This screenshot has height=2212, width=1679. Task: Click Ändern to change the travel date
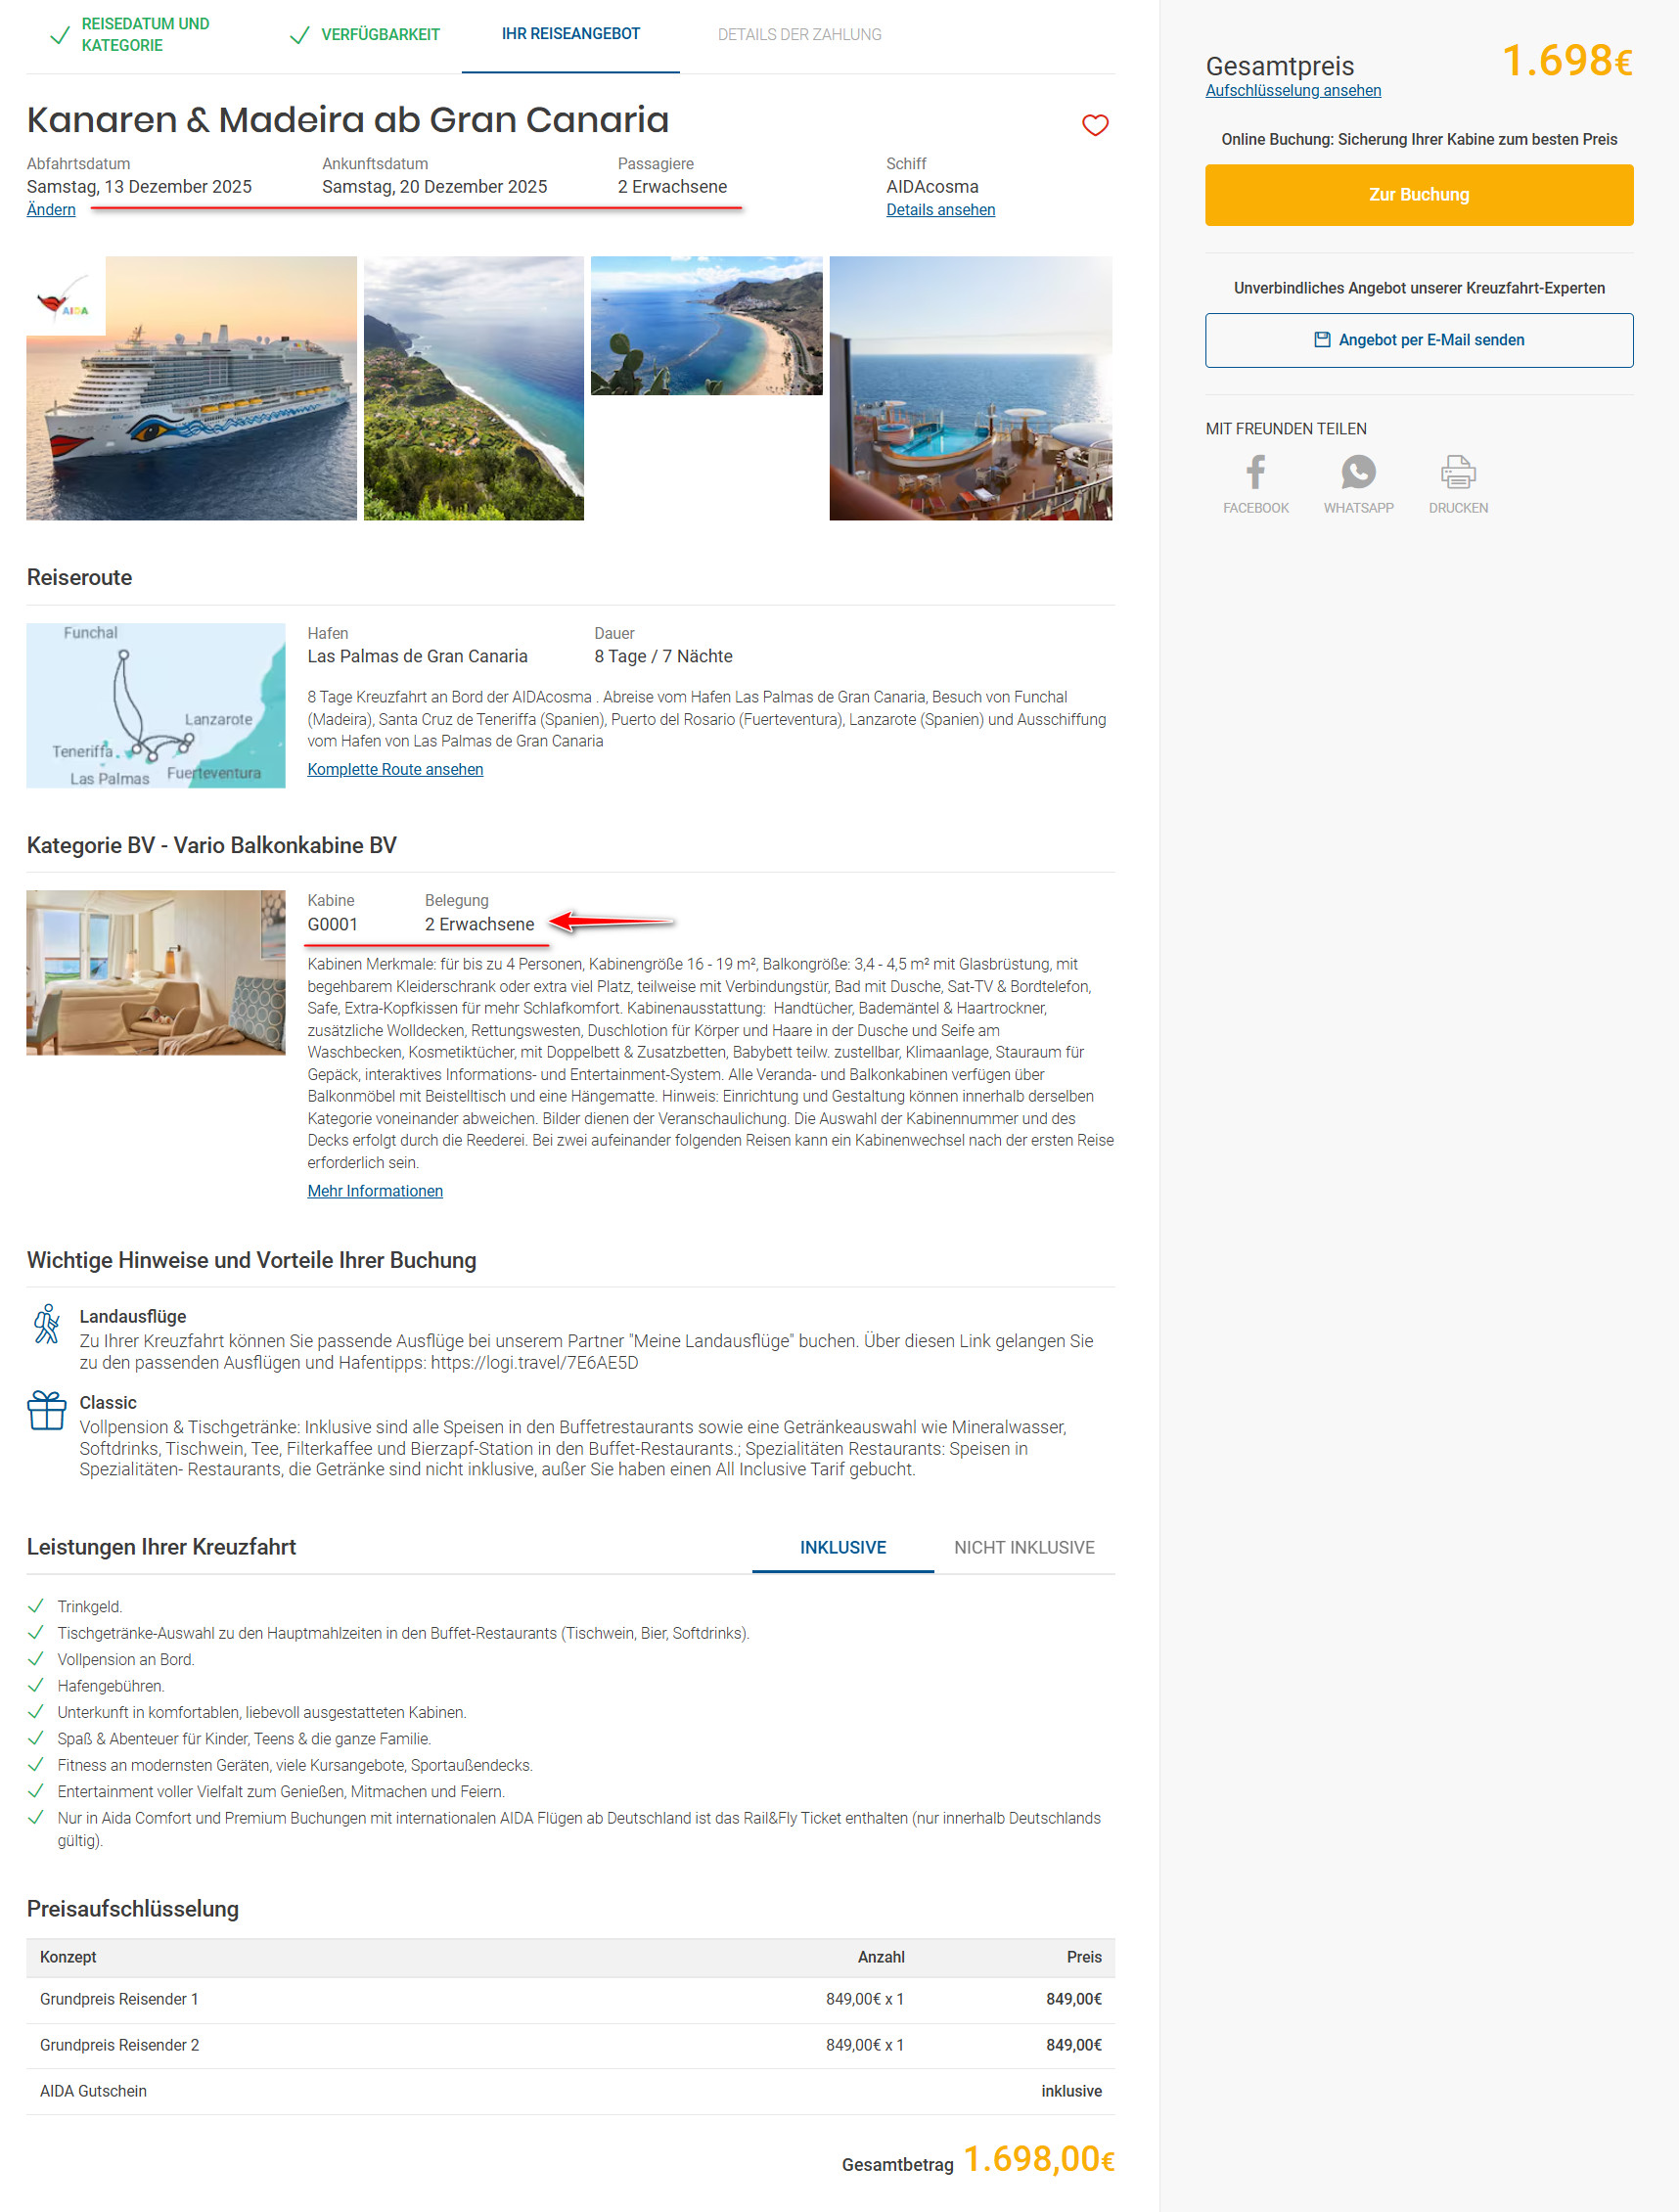click(x=51, y=210)
